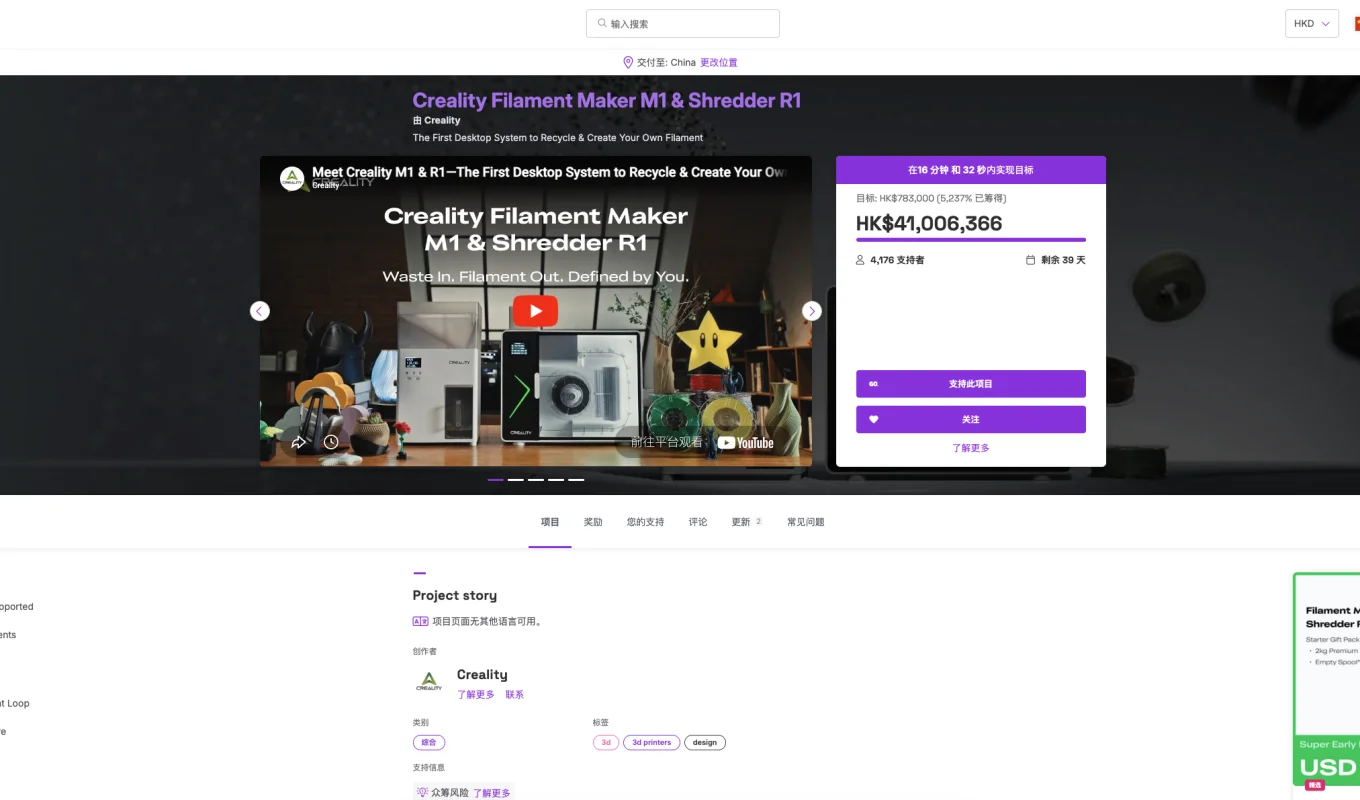Screen dimensions: 1360x800
Task: Select the second carousel pagination dot
Action: pyautogui.click(x=515, y=479)
